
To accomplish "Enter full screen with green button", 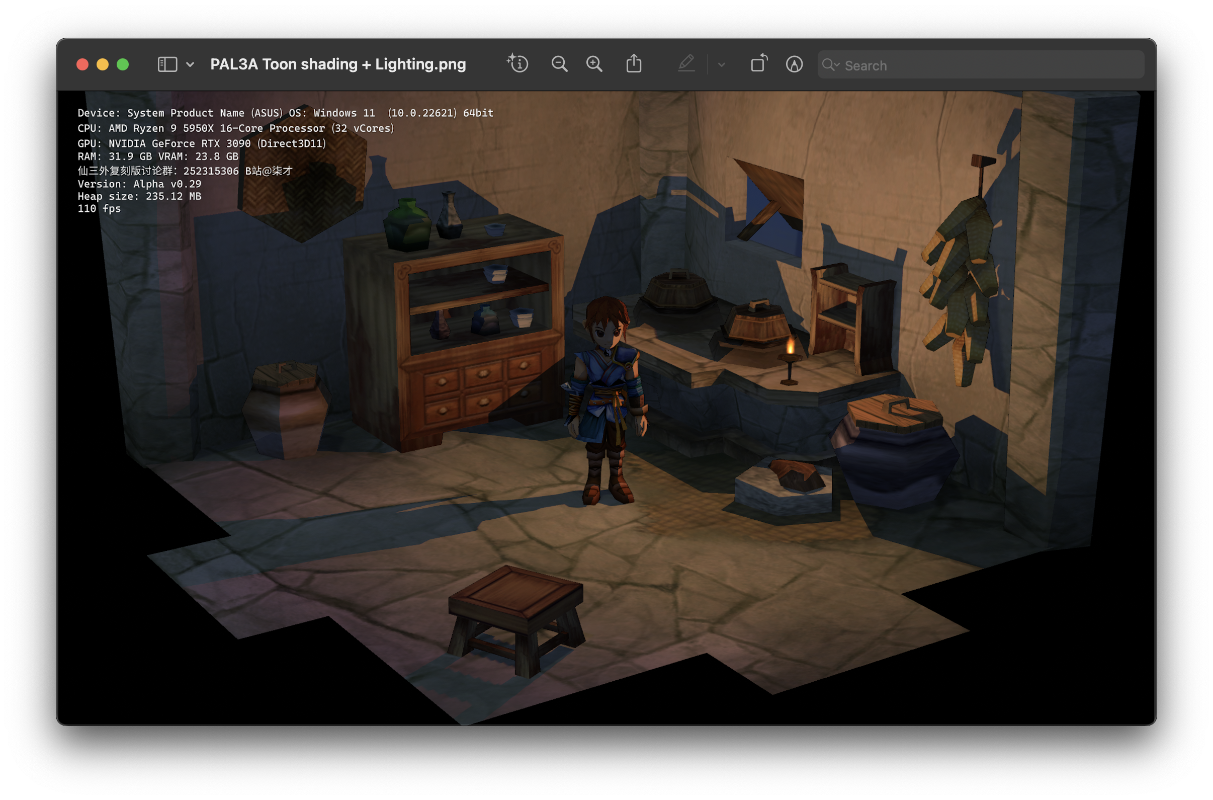I will (x=122, y=64).
